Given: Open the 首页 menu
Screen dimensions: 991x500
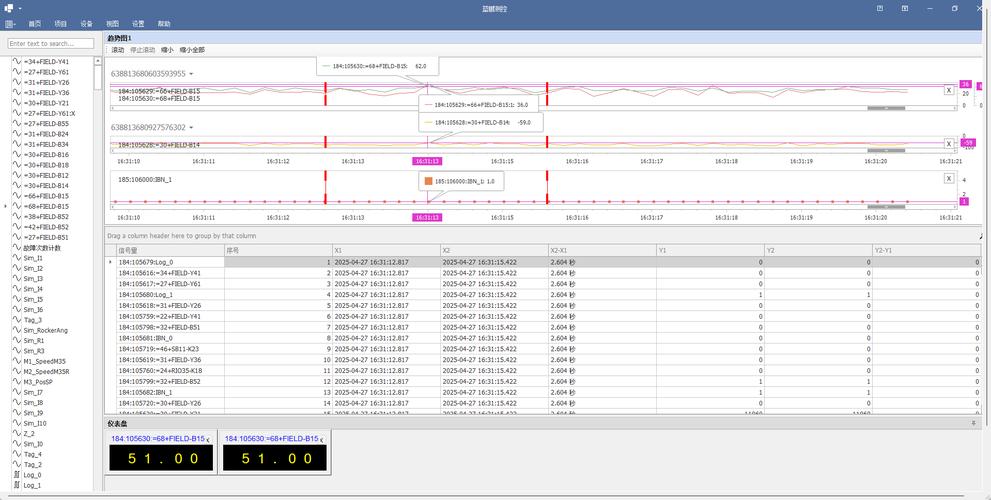Looking at the screenshot, I should pyautogui.click(x=34, y=24).
